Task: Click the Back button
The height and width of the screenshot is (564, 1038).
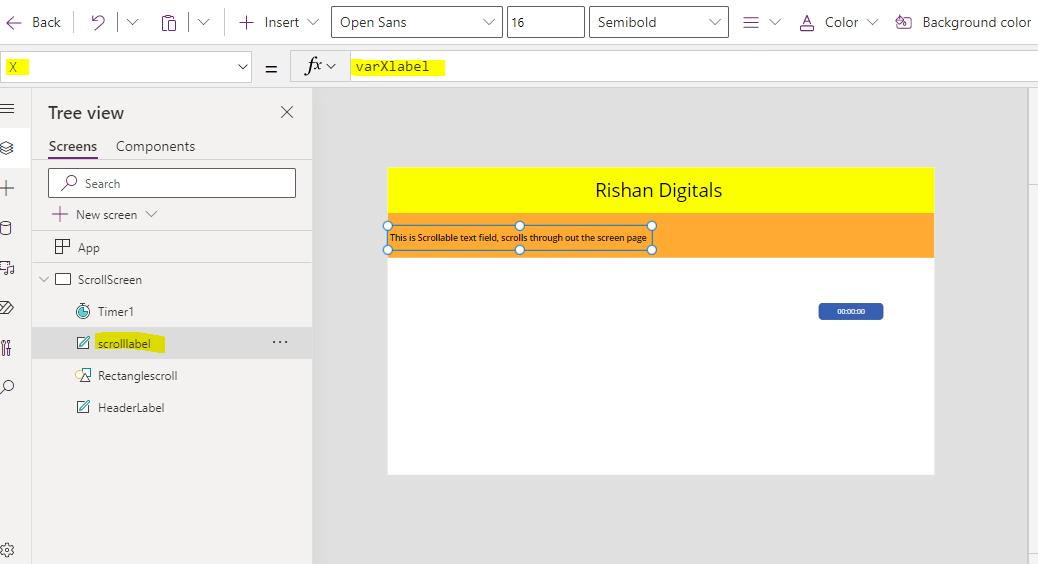Action: click(x=35, y=22)
